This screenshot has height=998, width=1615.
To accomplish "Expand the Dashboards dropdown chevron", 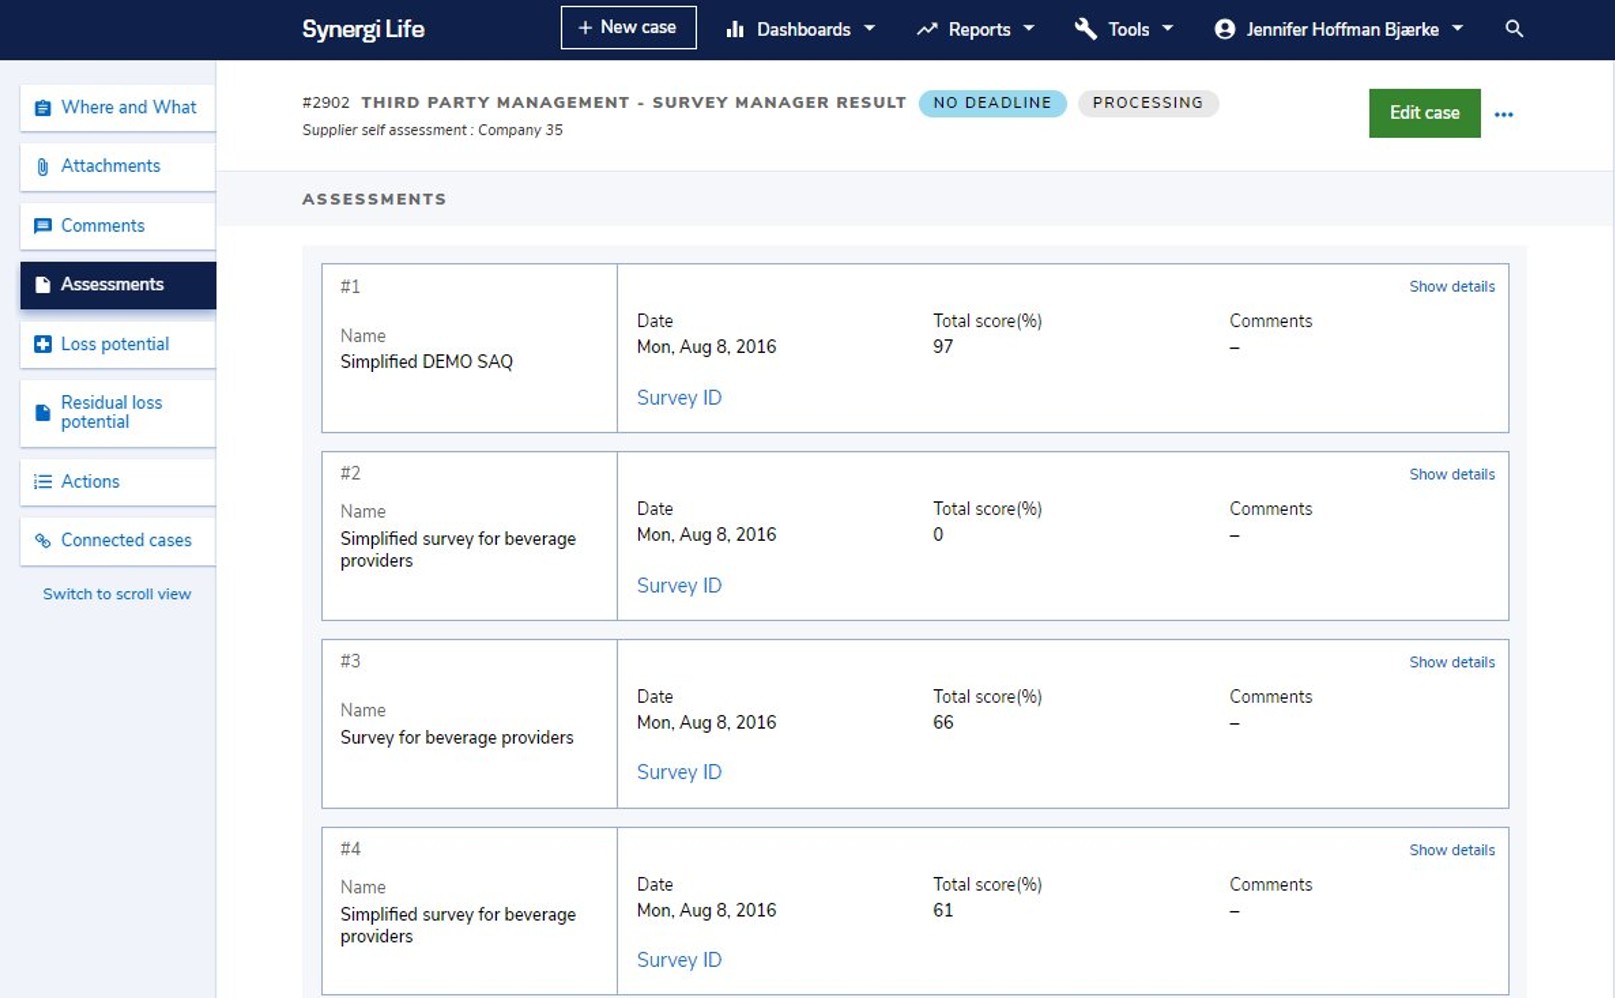I will click(868, 29).
